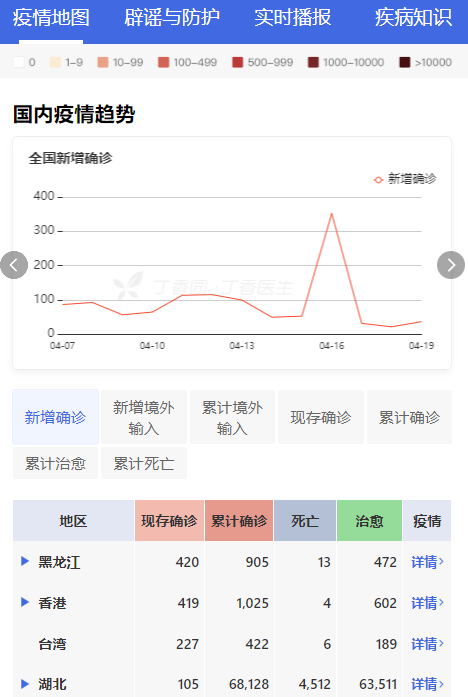Switch to 实时播报 tab

click(x=292, y=18)
